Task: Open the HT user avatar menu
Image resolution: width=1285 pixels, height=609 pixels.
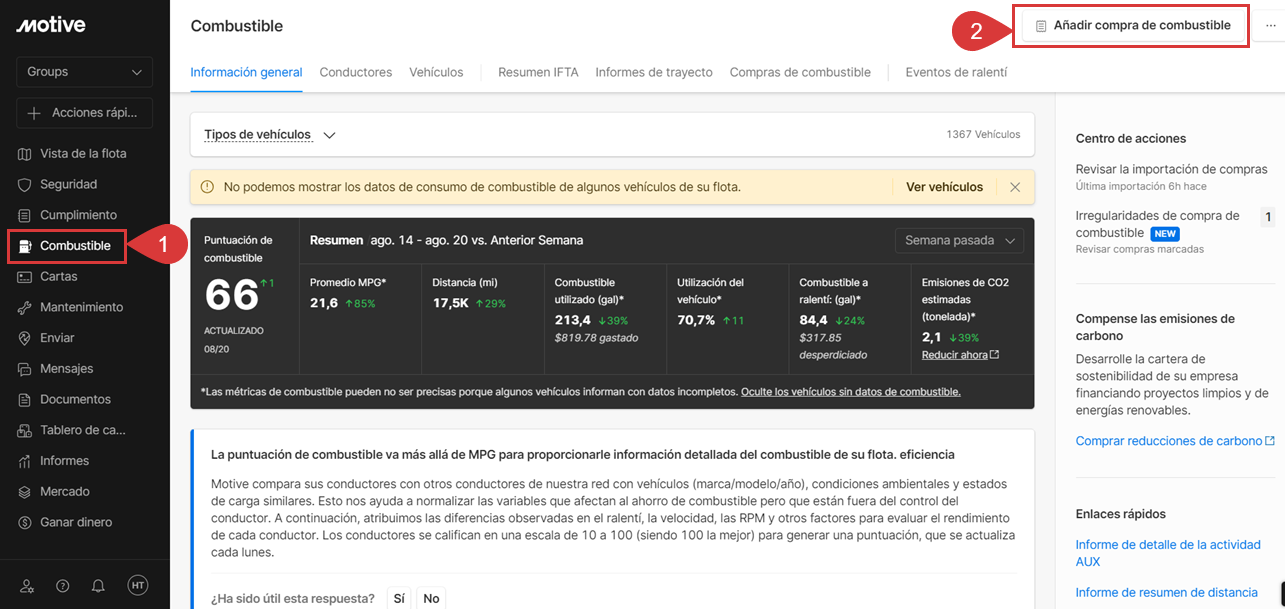Action: [138, 586]
